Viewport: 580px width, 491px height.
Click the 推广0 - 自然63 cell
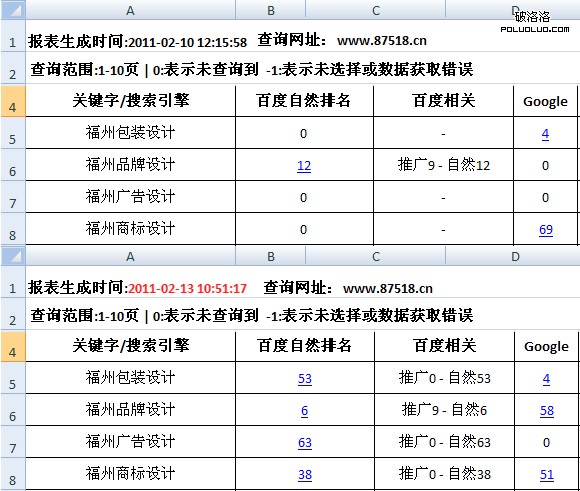444,442
